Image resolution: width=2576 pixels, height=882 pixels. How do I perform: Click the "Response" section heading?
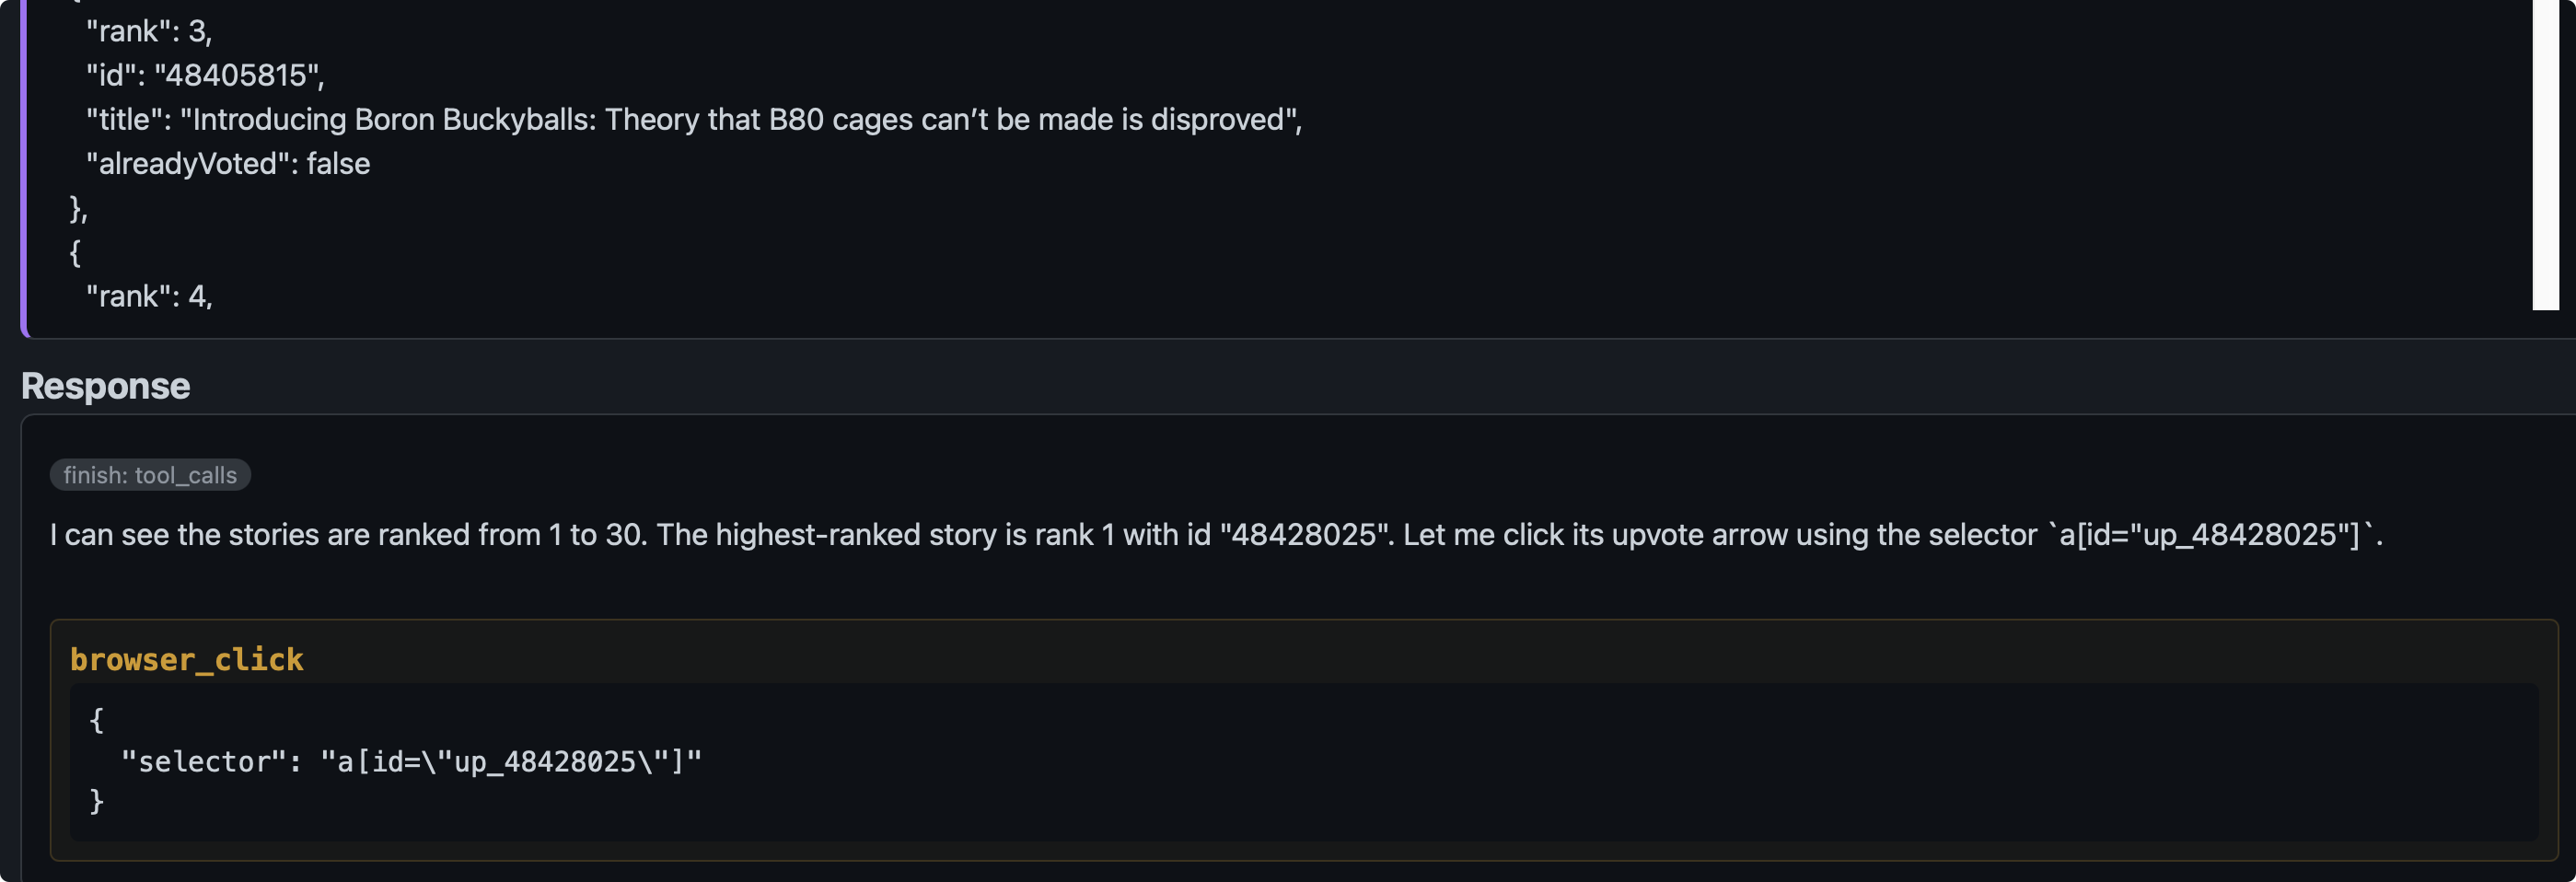(105, 386)
